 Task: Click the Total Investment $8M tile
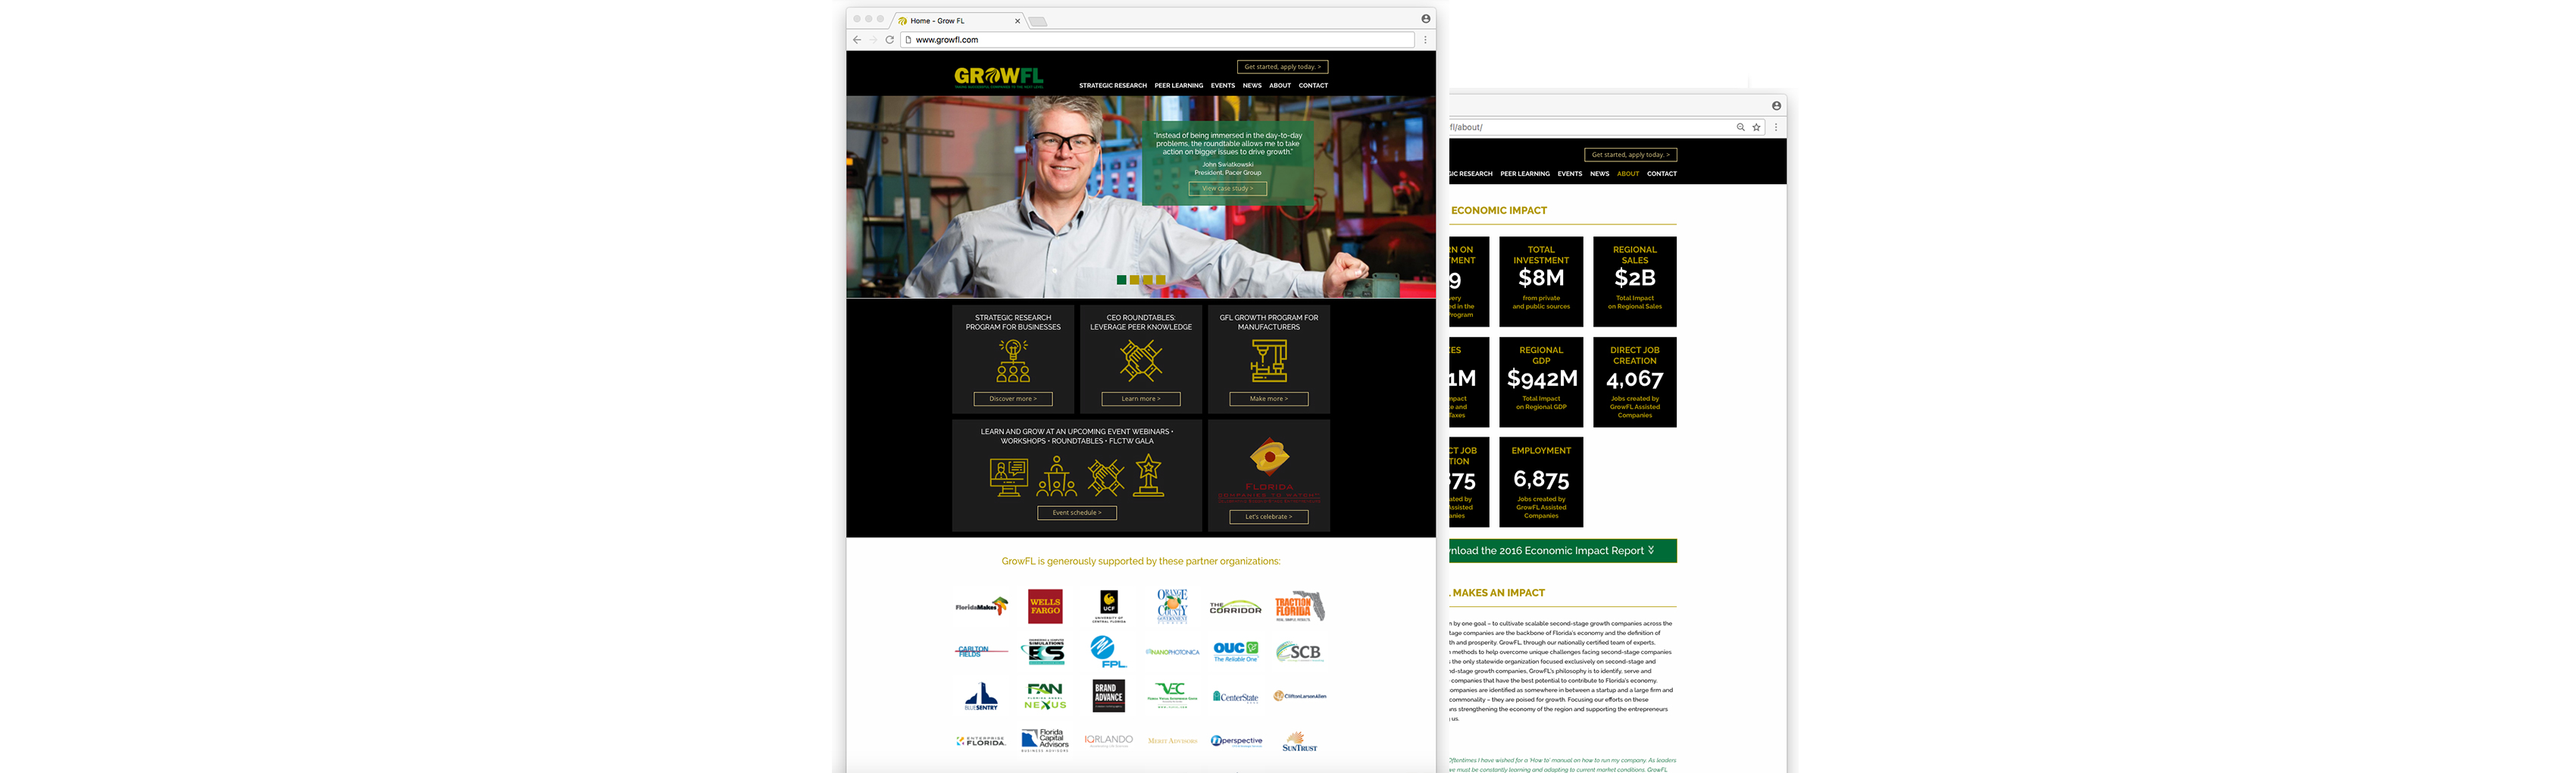coord(1541,282)
